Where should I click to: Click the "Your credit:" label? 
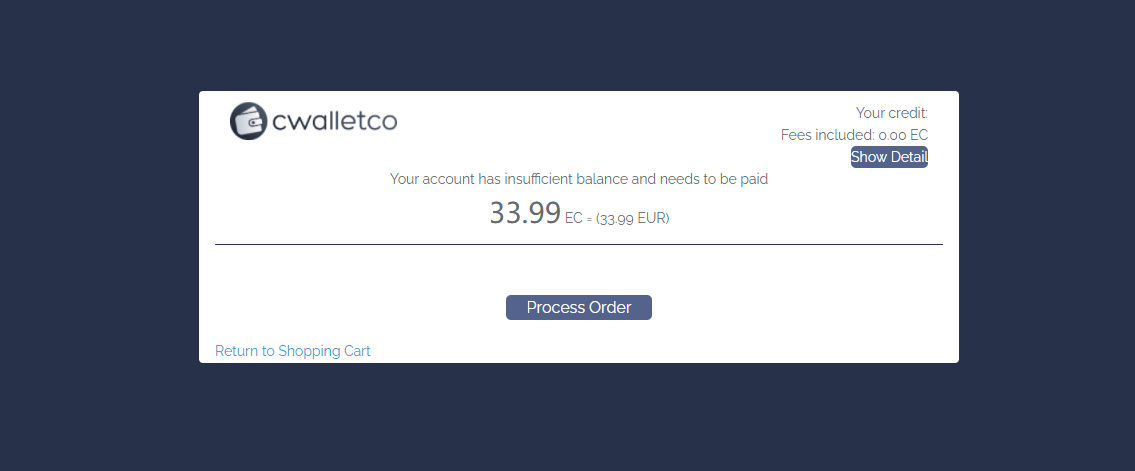click(x=892, y=113)
